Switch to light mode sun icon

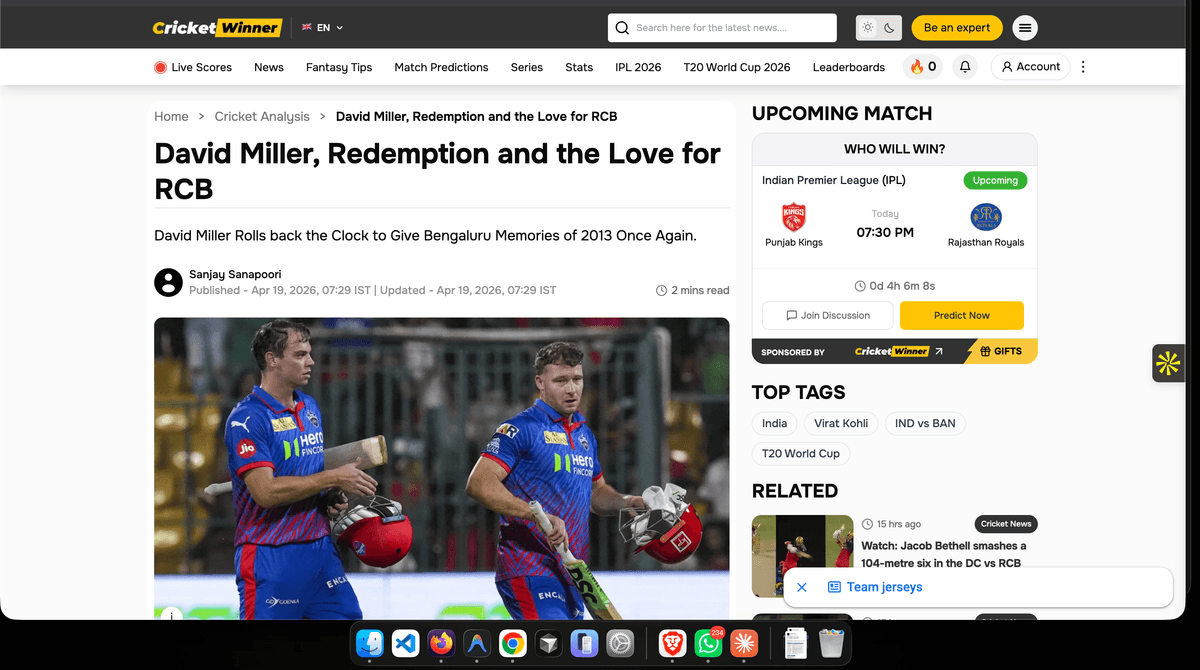click(x=868, y=28)
